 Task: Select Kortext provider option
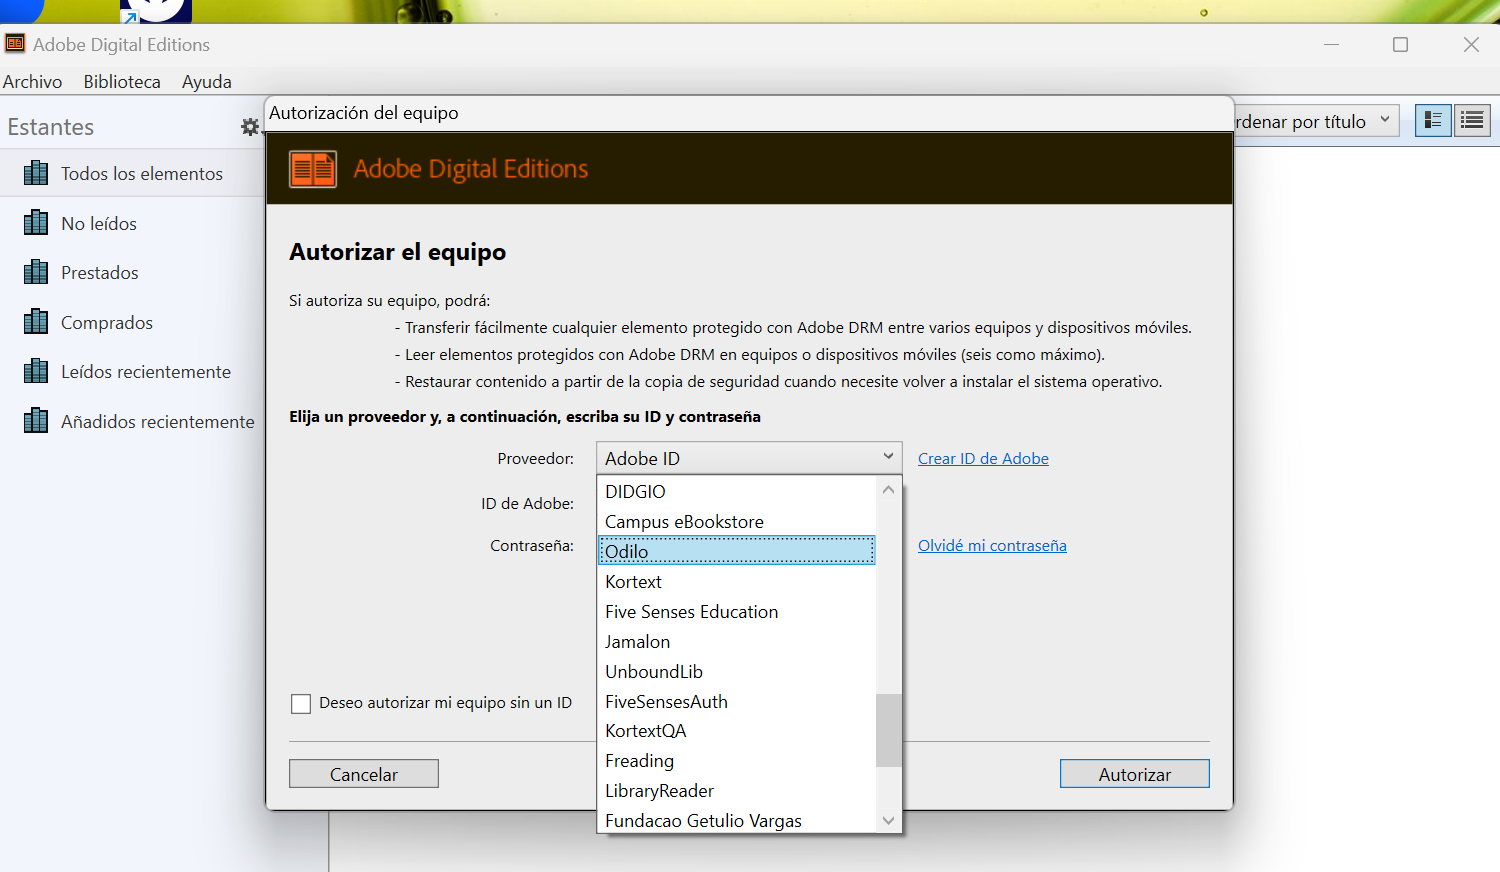(737, 581)
